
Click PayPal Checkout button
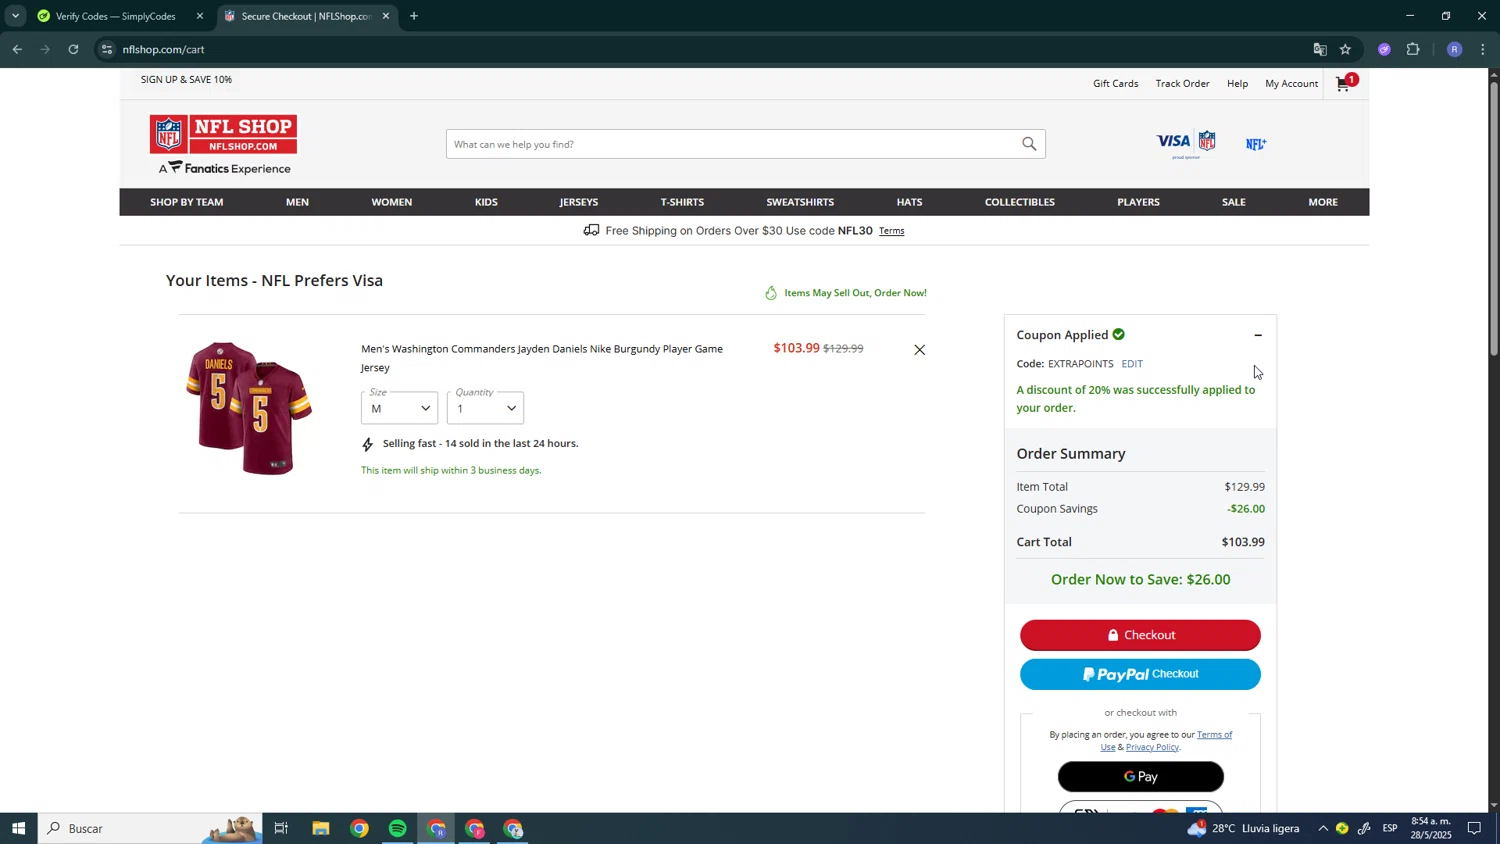pyautogui.click(x=1140, y=674)
